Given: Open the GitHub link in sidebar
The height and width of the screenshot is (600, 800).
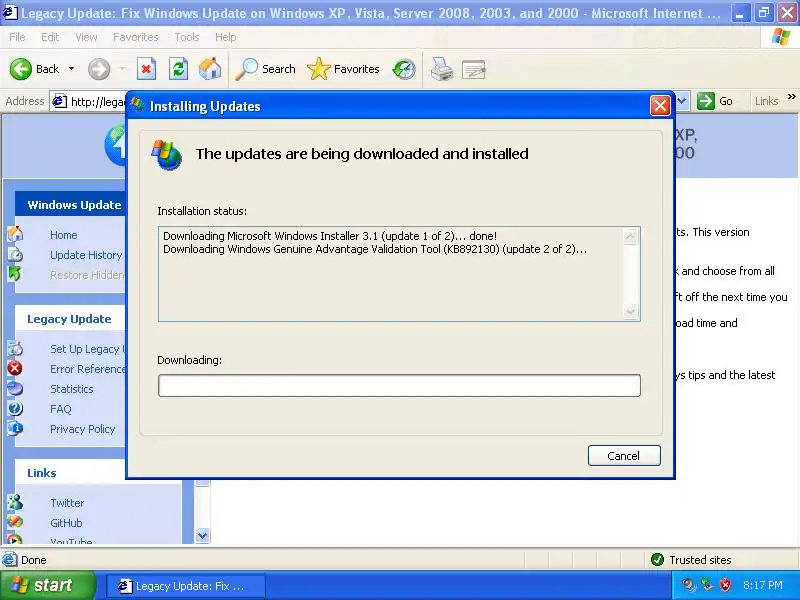Looking at the screenshot, I should pyautogui.click(x=66, y=523).
